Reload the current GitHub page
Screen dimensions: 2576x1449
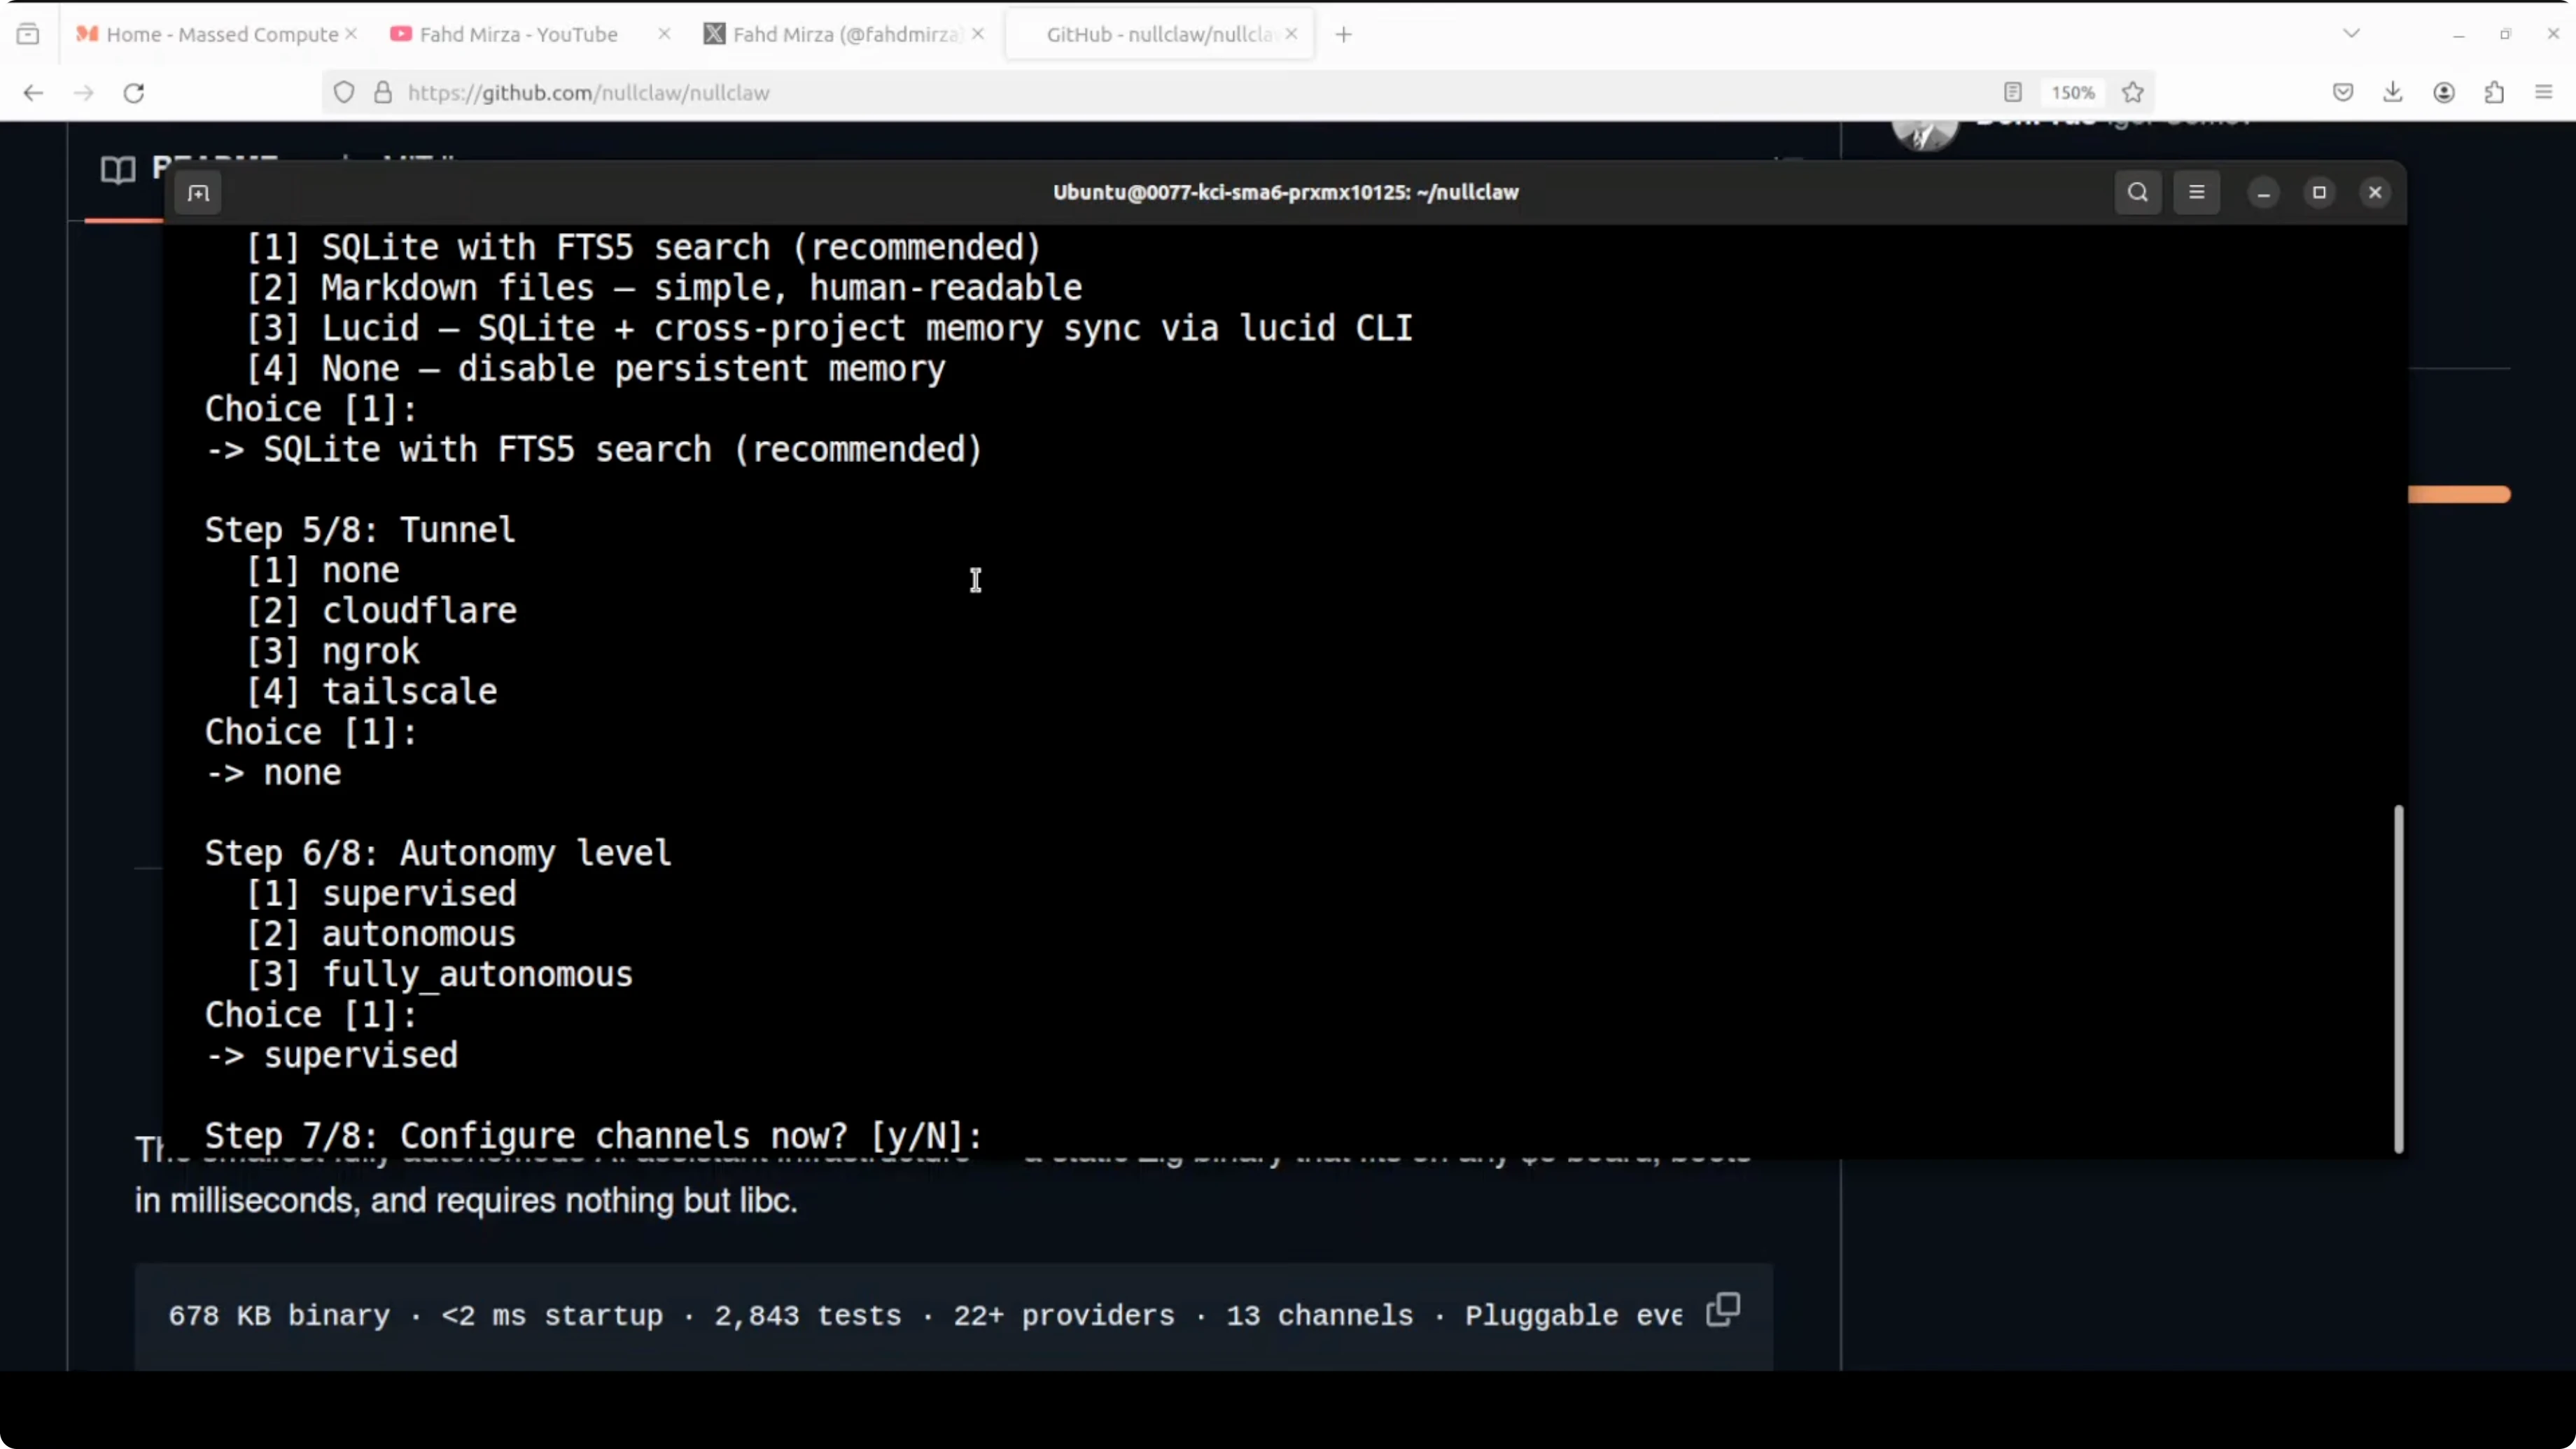tap(134, 92)
